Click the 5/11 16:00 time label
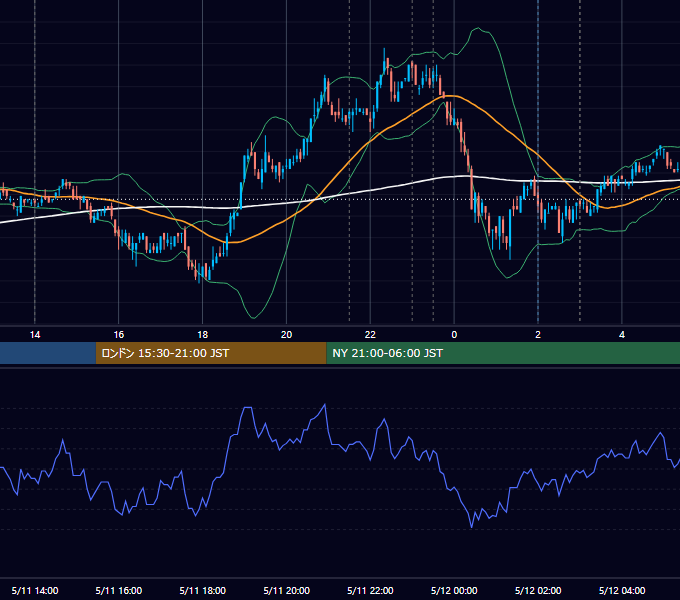 tap(118, 590)
